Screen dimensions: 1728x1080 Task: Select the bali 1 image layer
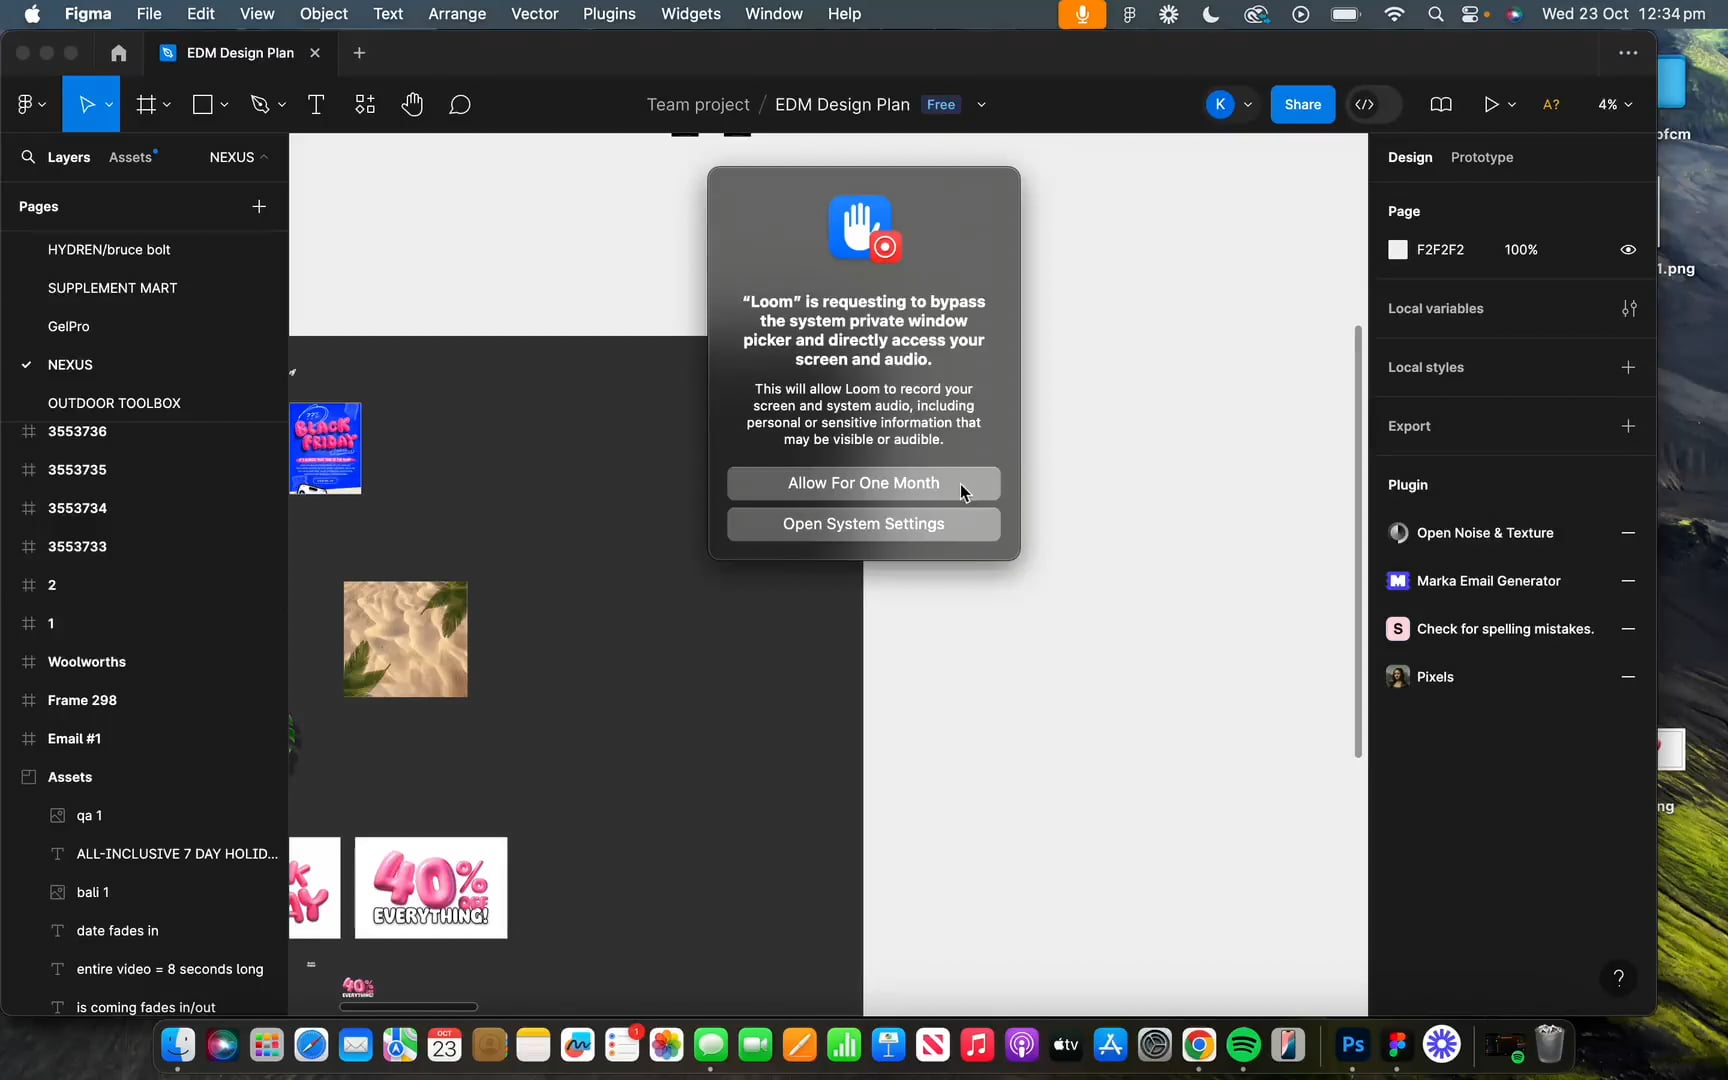point(93,892)
